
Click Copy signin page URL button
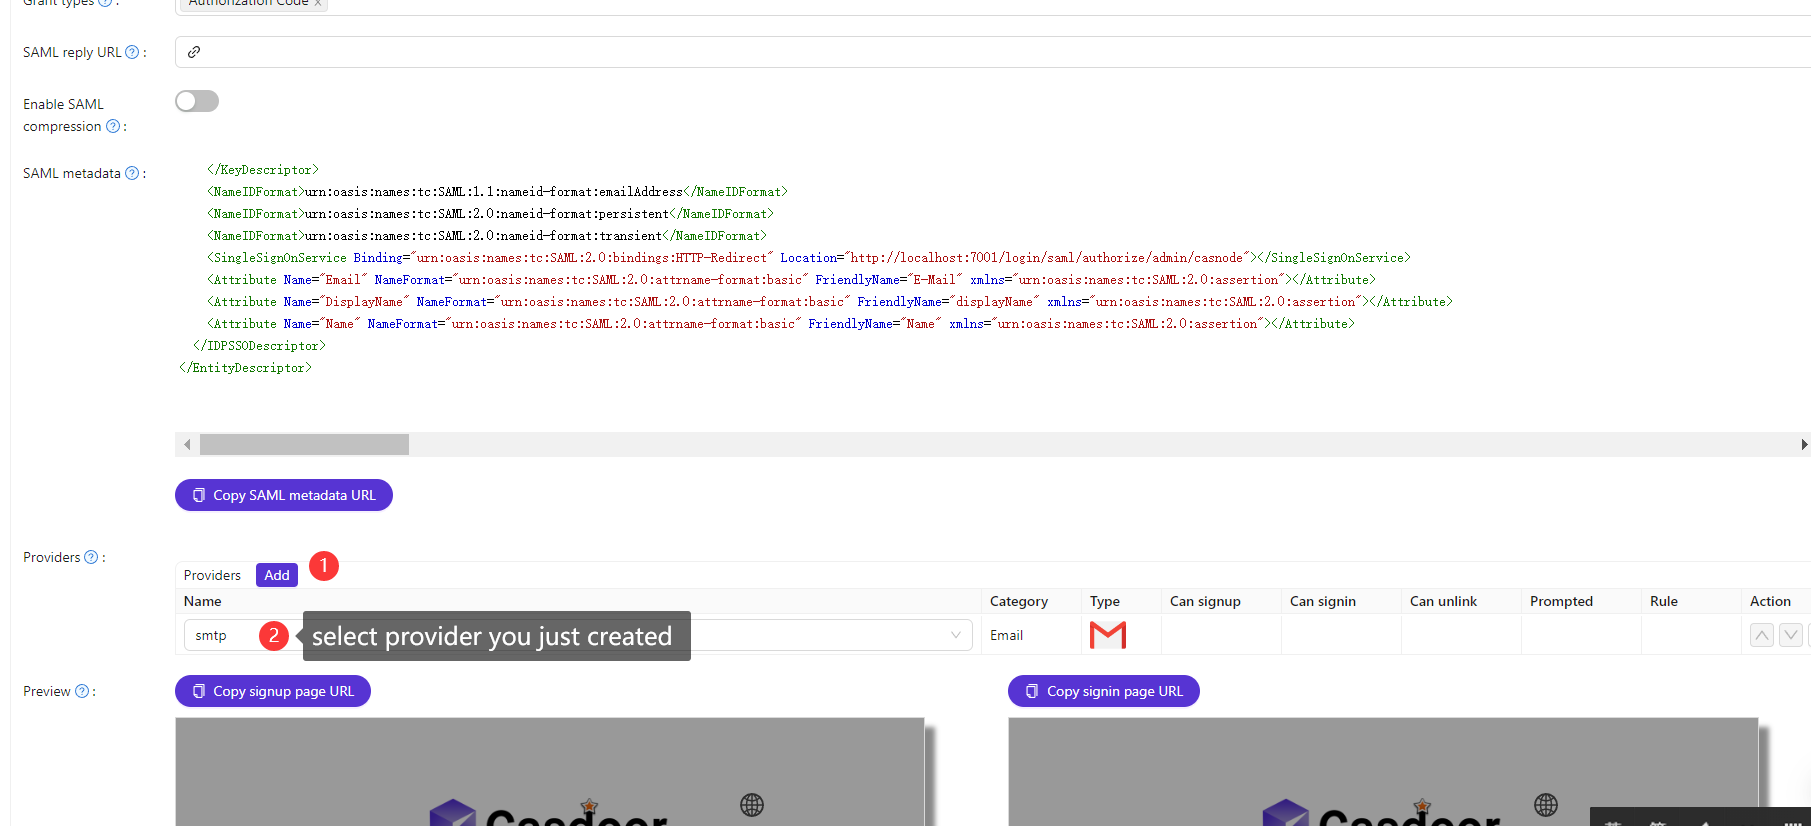pyautogui.click(x=1104, y=691)
